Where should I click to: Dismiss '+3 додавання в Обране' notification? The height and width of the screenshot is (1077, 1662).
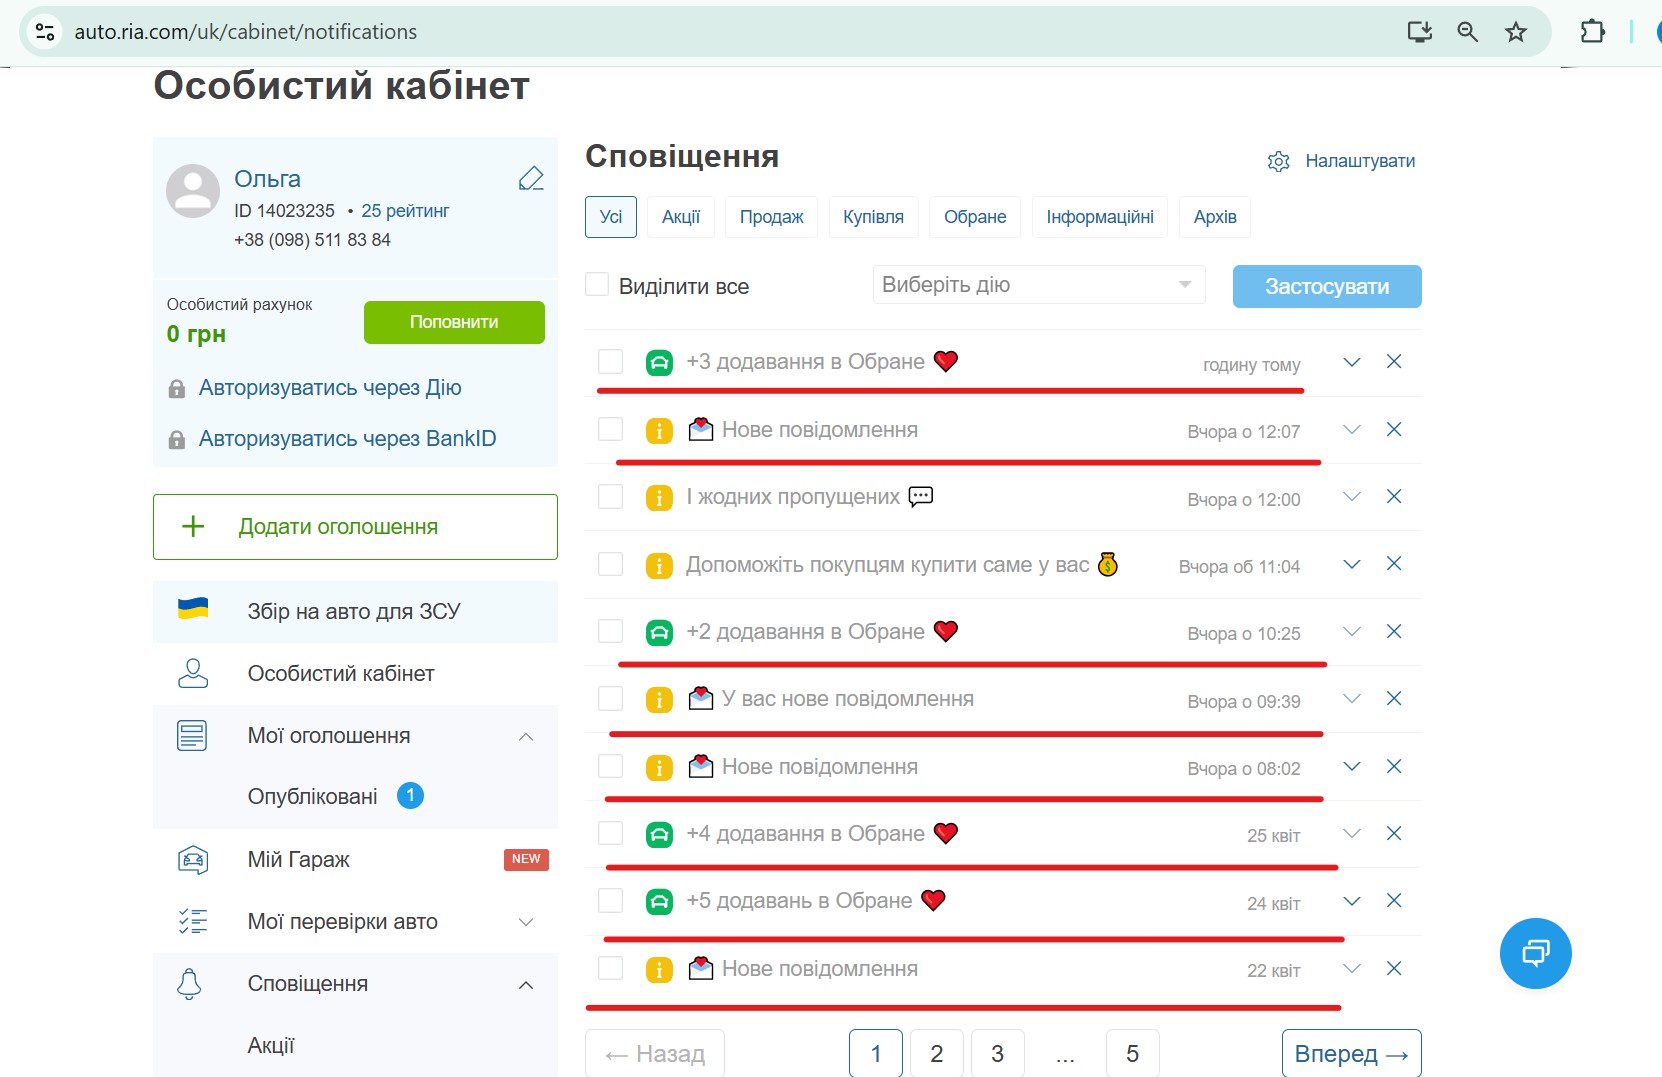pyautogui.click(x=1394, y=361)
